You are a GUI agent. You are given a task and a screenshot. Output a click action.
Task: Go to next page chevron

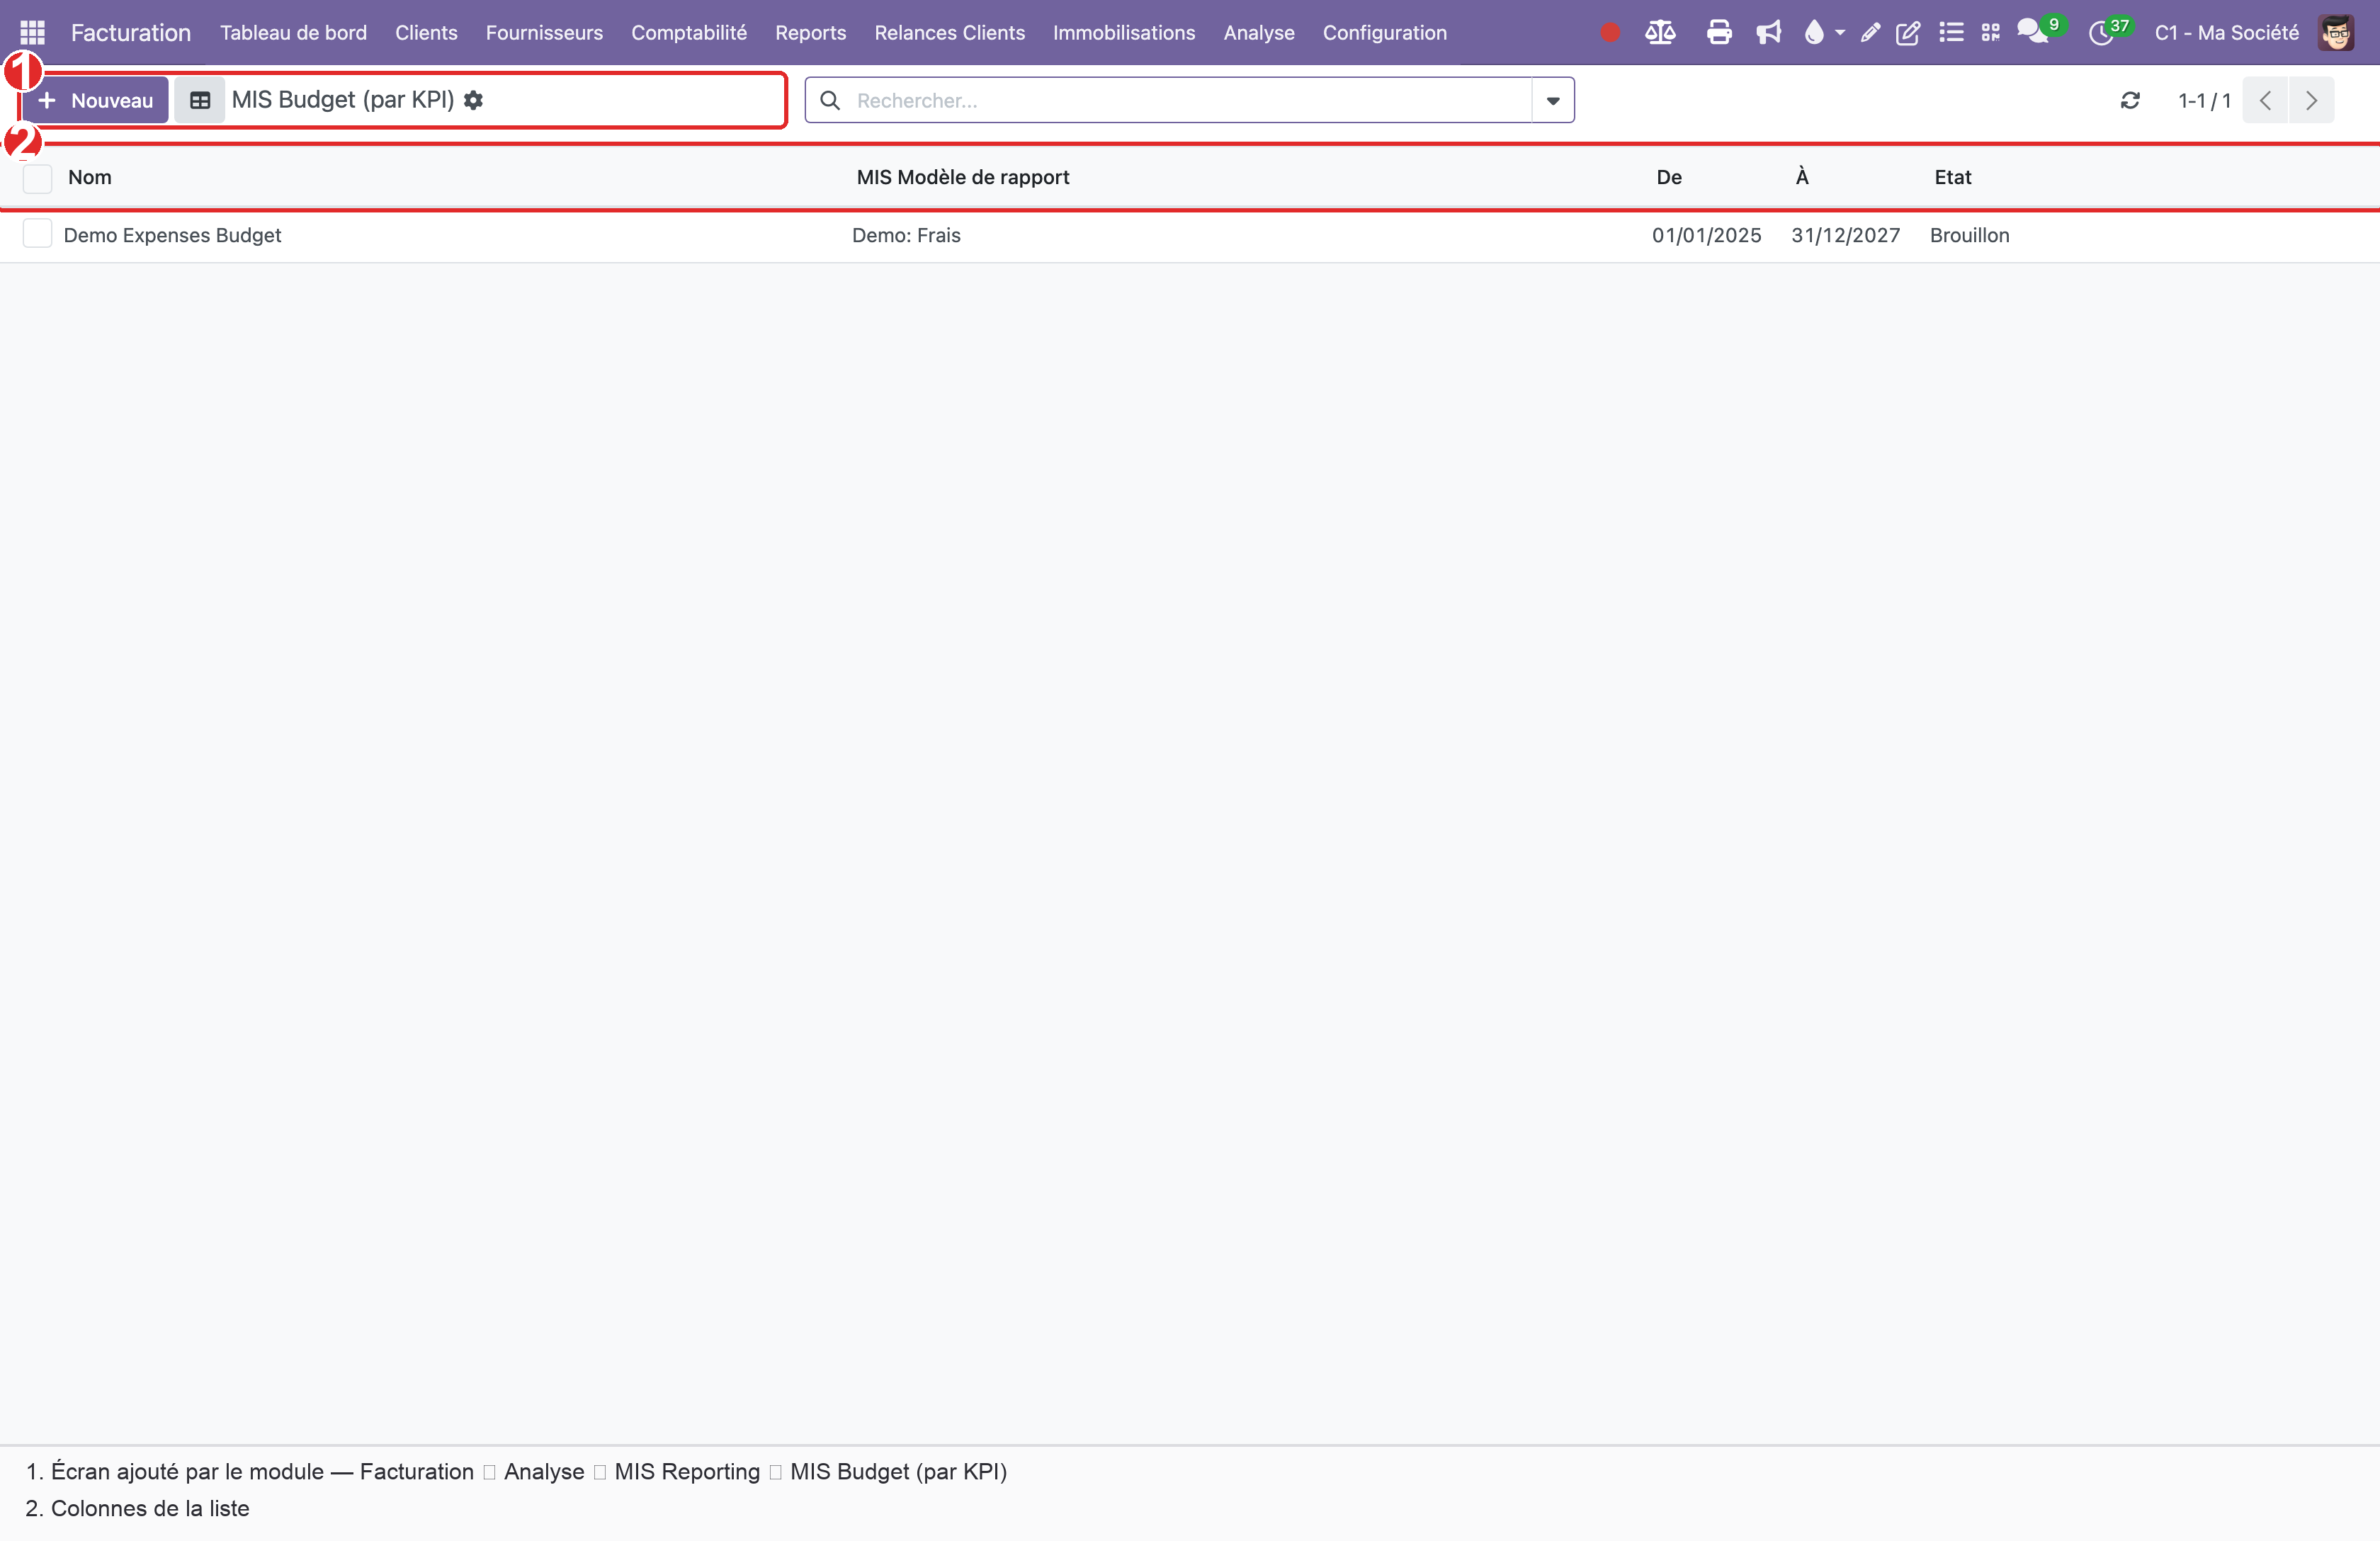2311,100
